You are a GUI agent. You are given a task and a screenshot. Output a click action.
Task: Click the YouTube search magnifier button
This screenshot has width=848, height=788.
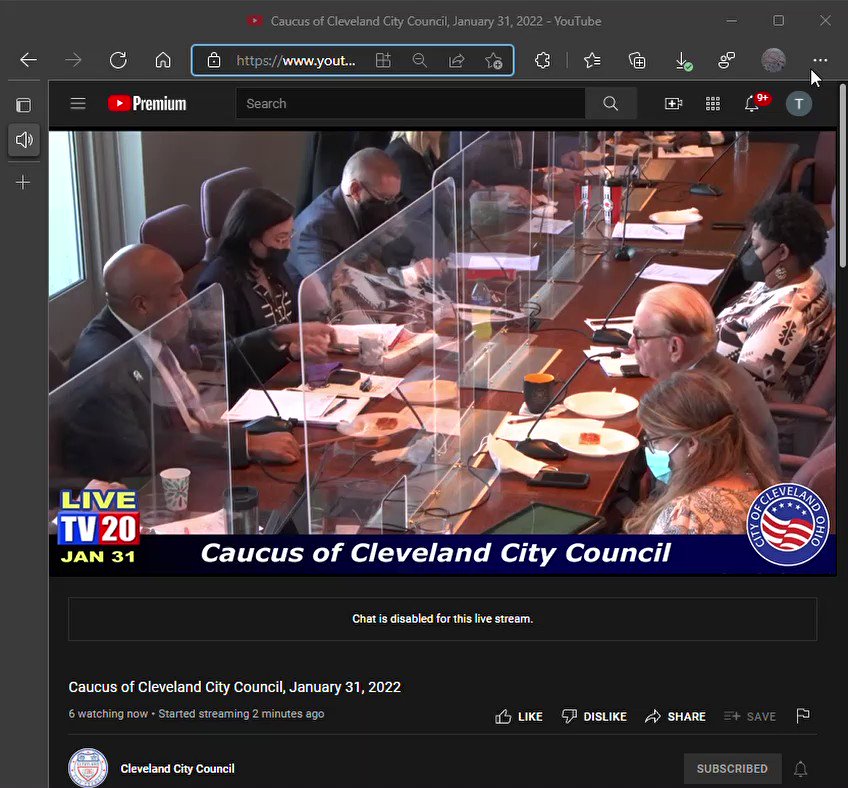(611, 103)
